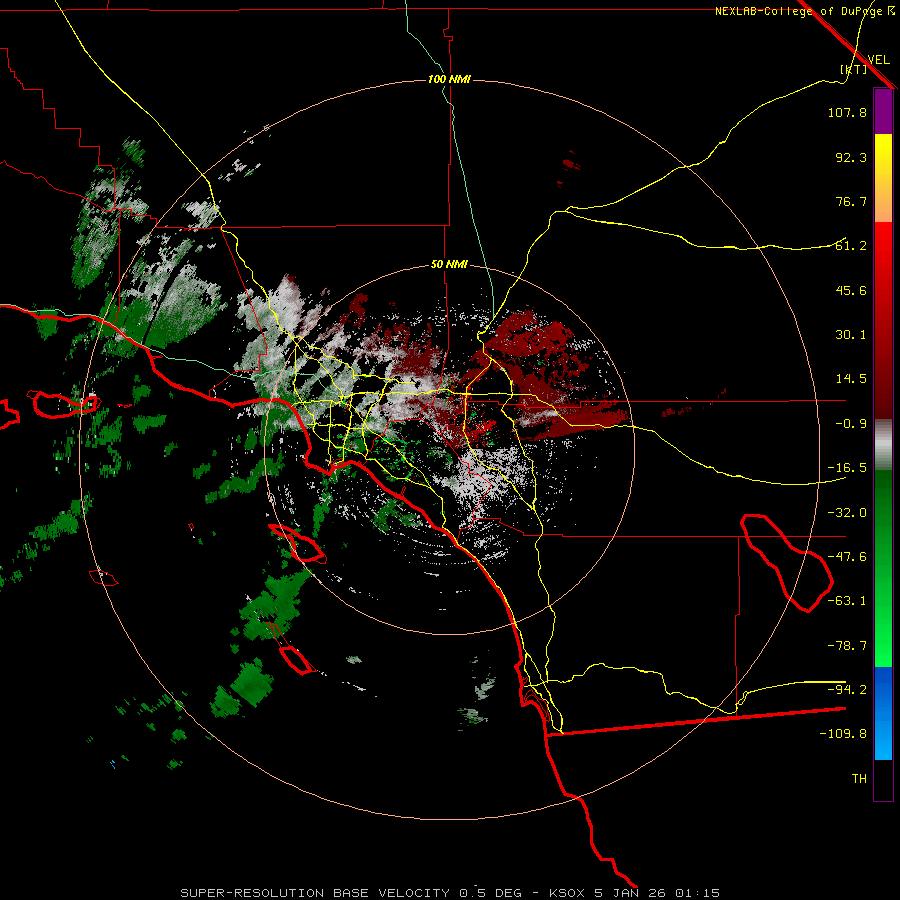Pick the gray near-zero segment of the color bar
This screenshot has width=900, height=900.
[x=883, y=445]
